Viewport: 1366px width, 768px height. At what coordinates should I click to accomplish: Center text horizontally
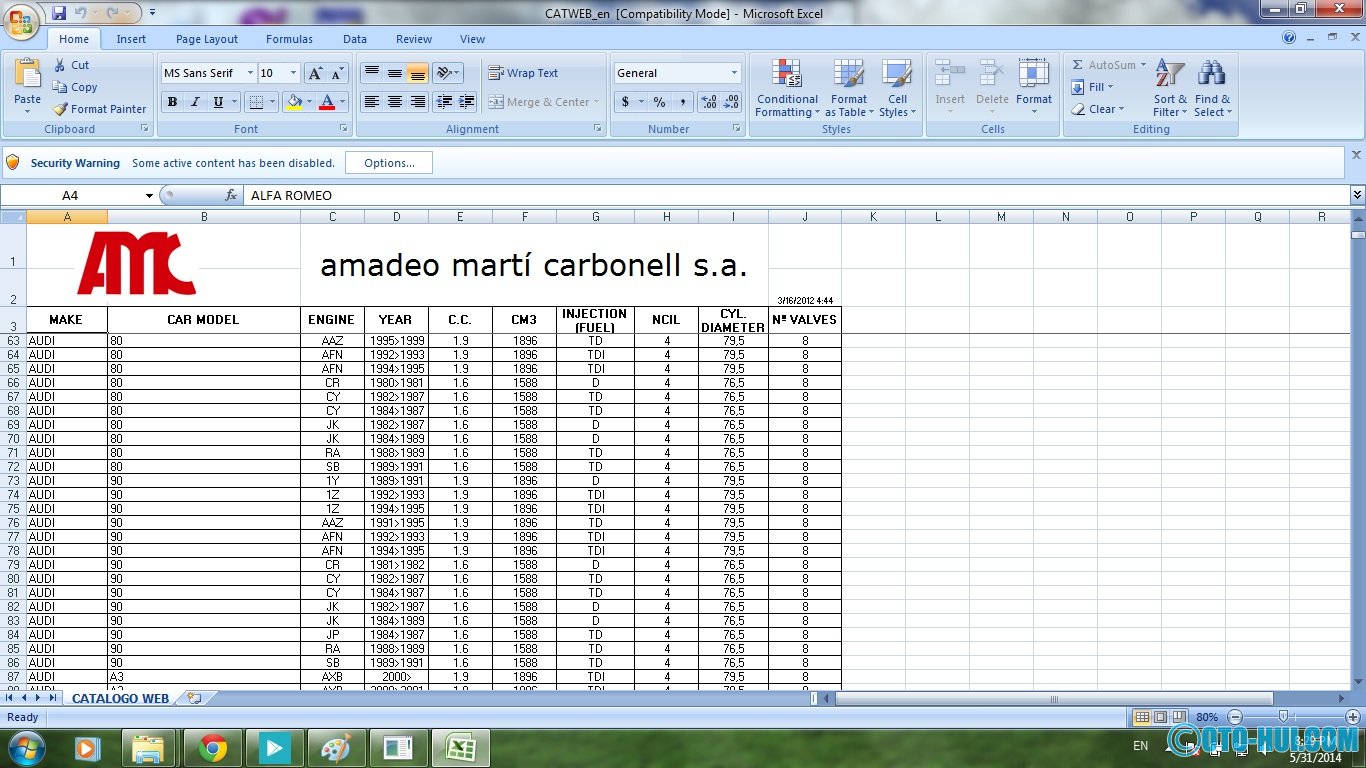[x=395, y=102]
